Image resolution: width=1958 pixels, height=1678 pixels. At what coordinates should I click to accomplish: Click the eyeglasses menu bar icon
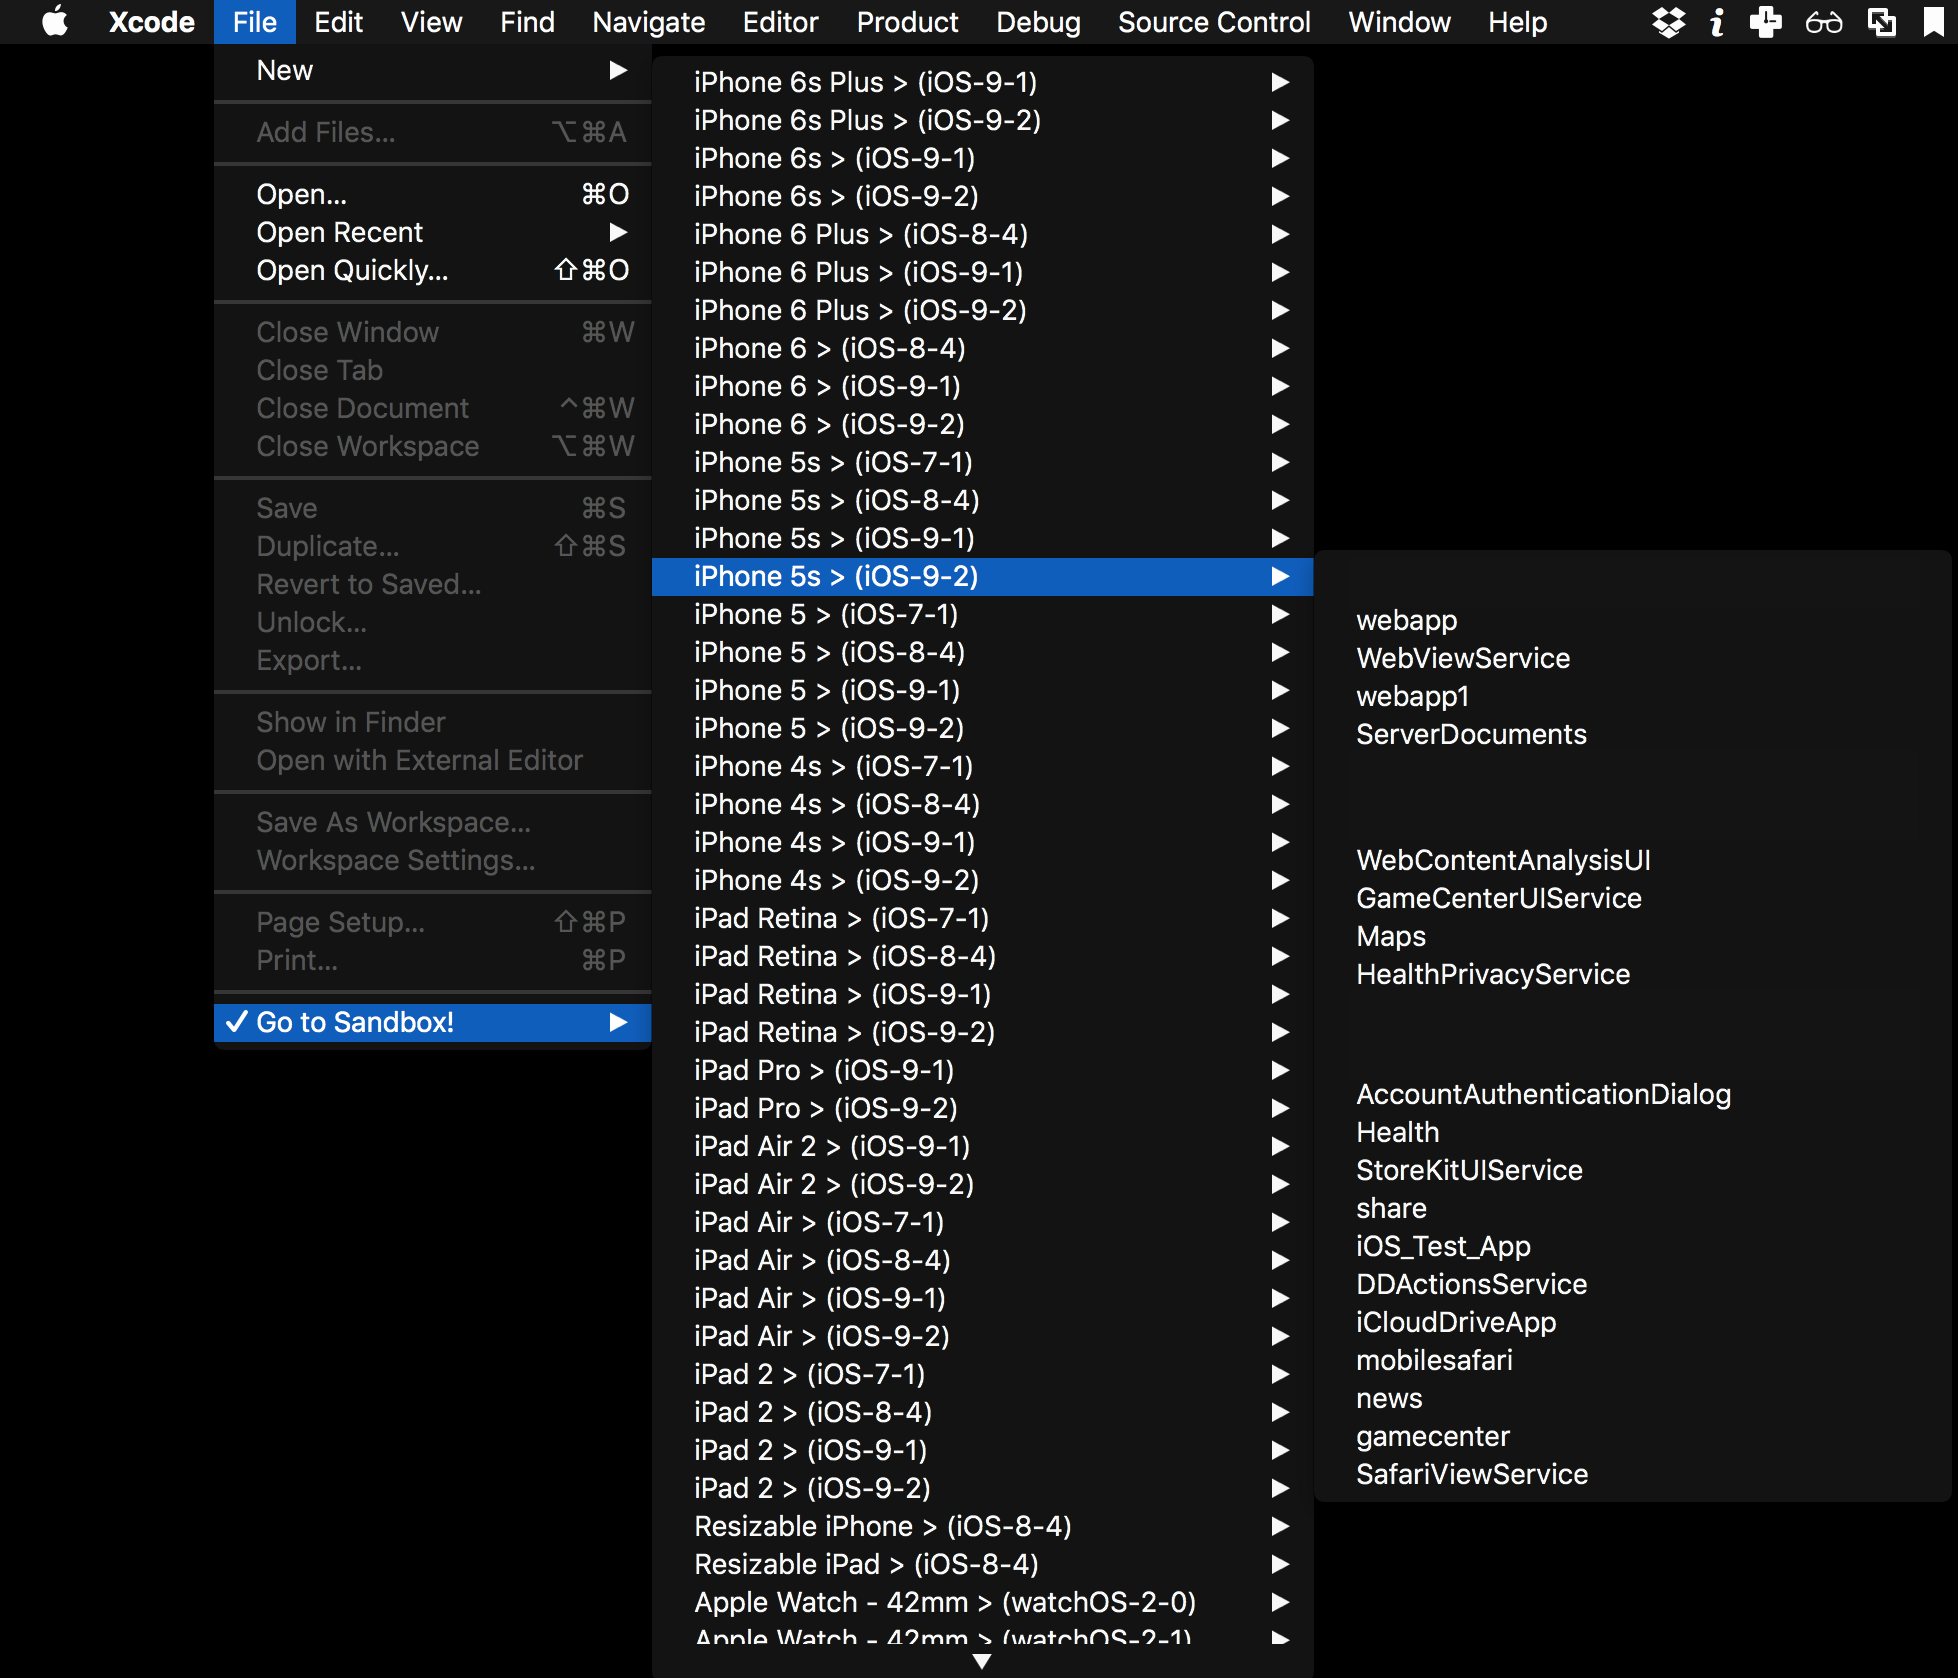tap(1823, 21)
